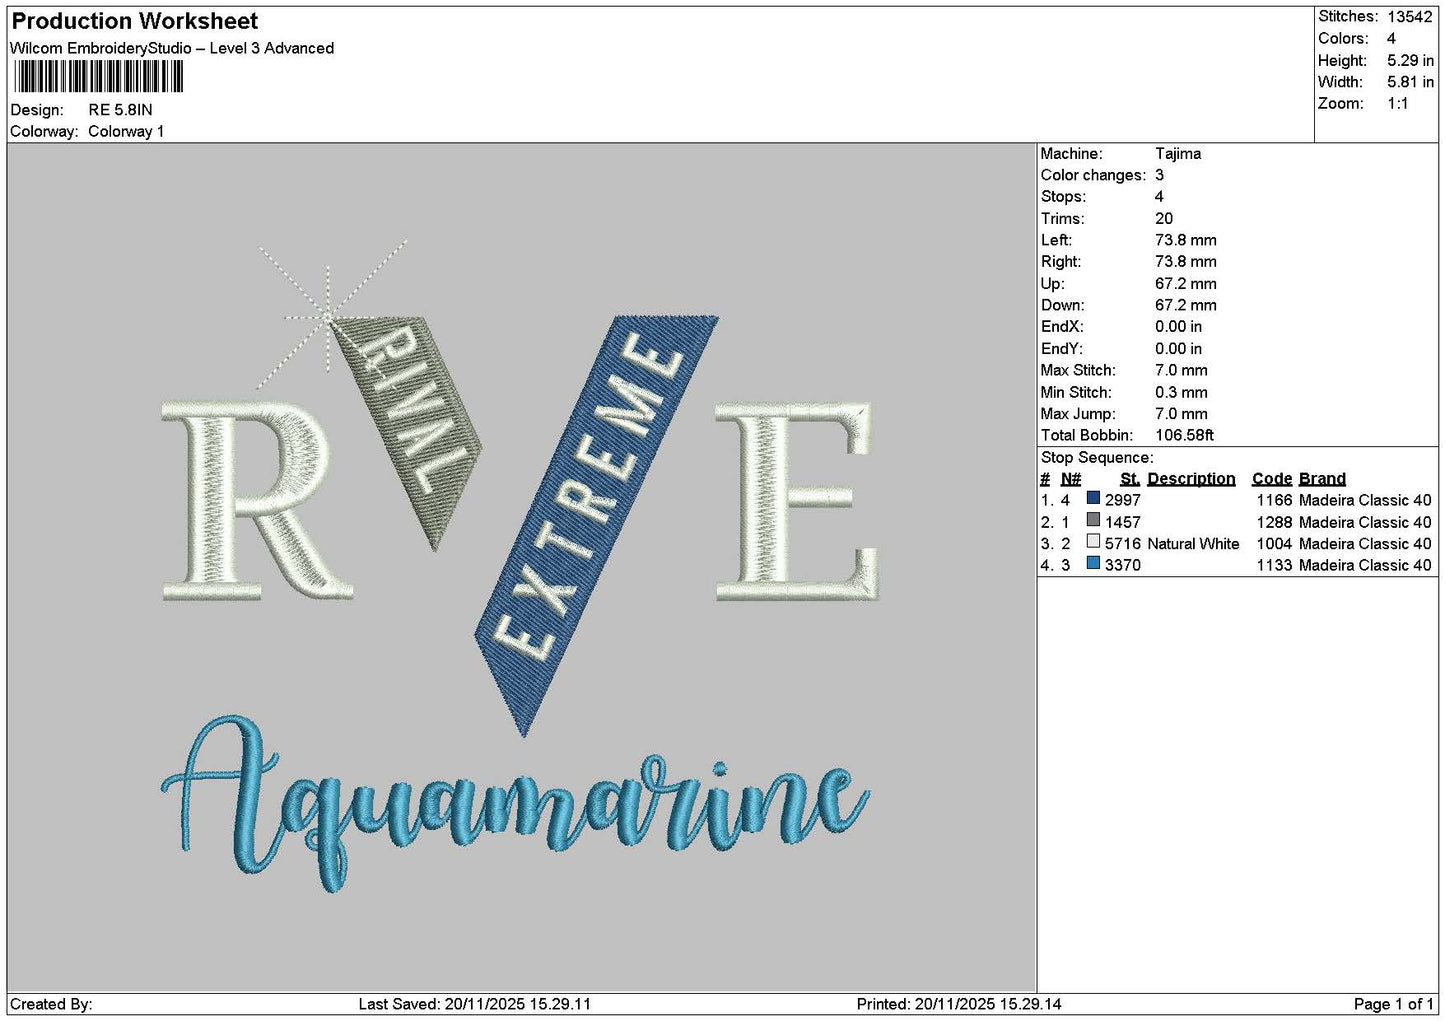Viewport: 1445px width, 1021px height.
Task: Click the 'Printed' timestamp
Action: tap(959, 1004)
